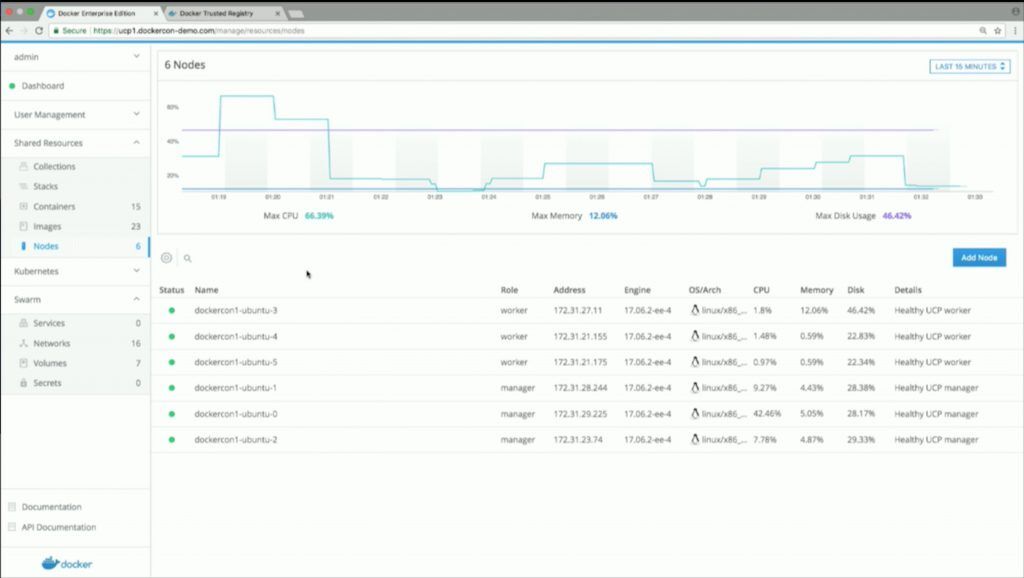
Task: Click the Services sidebar icon
Action: pyautogui.click(x=24, y=323)
